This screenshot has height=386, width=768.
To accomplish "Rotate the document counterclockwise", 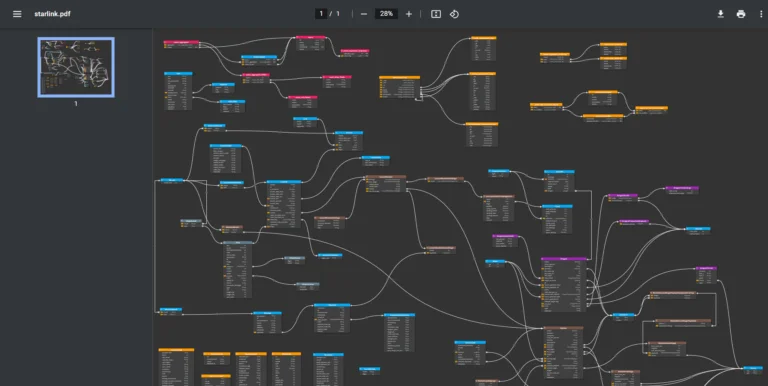I will (x=455, y=14).
